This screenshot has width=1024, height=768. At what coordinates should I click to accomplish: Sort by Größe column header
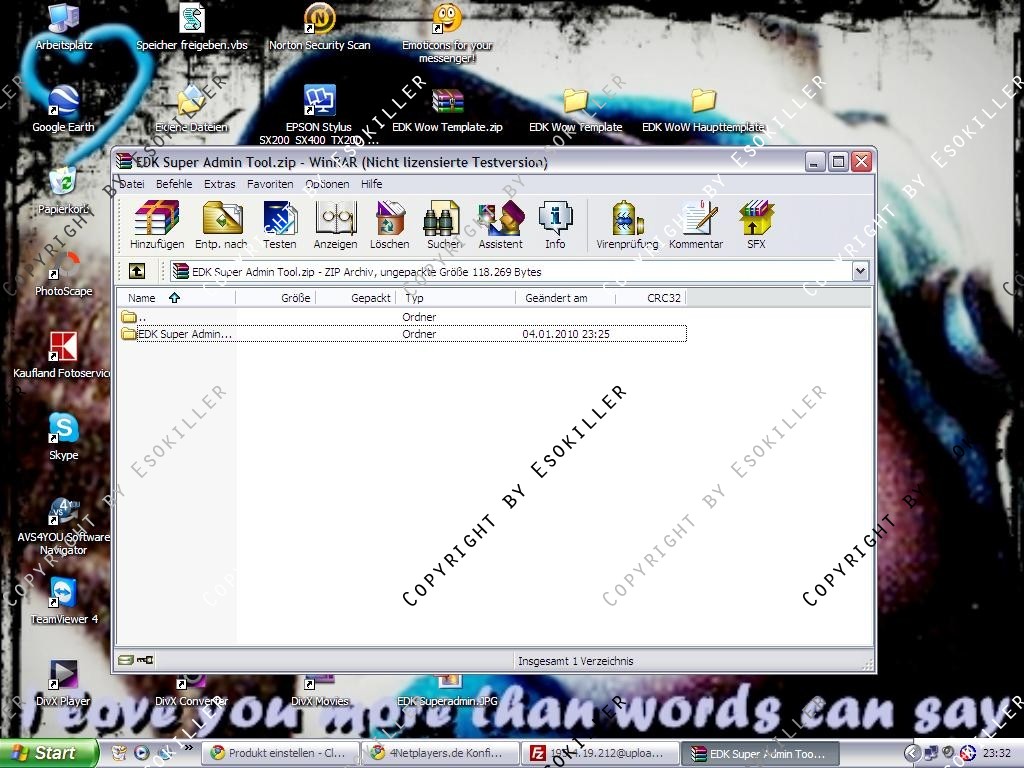[275, 298]
